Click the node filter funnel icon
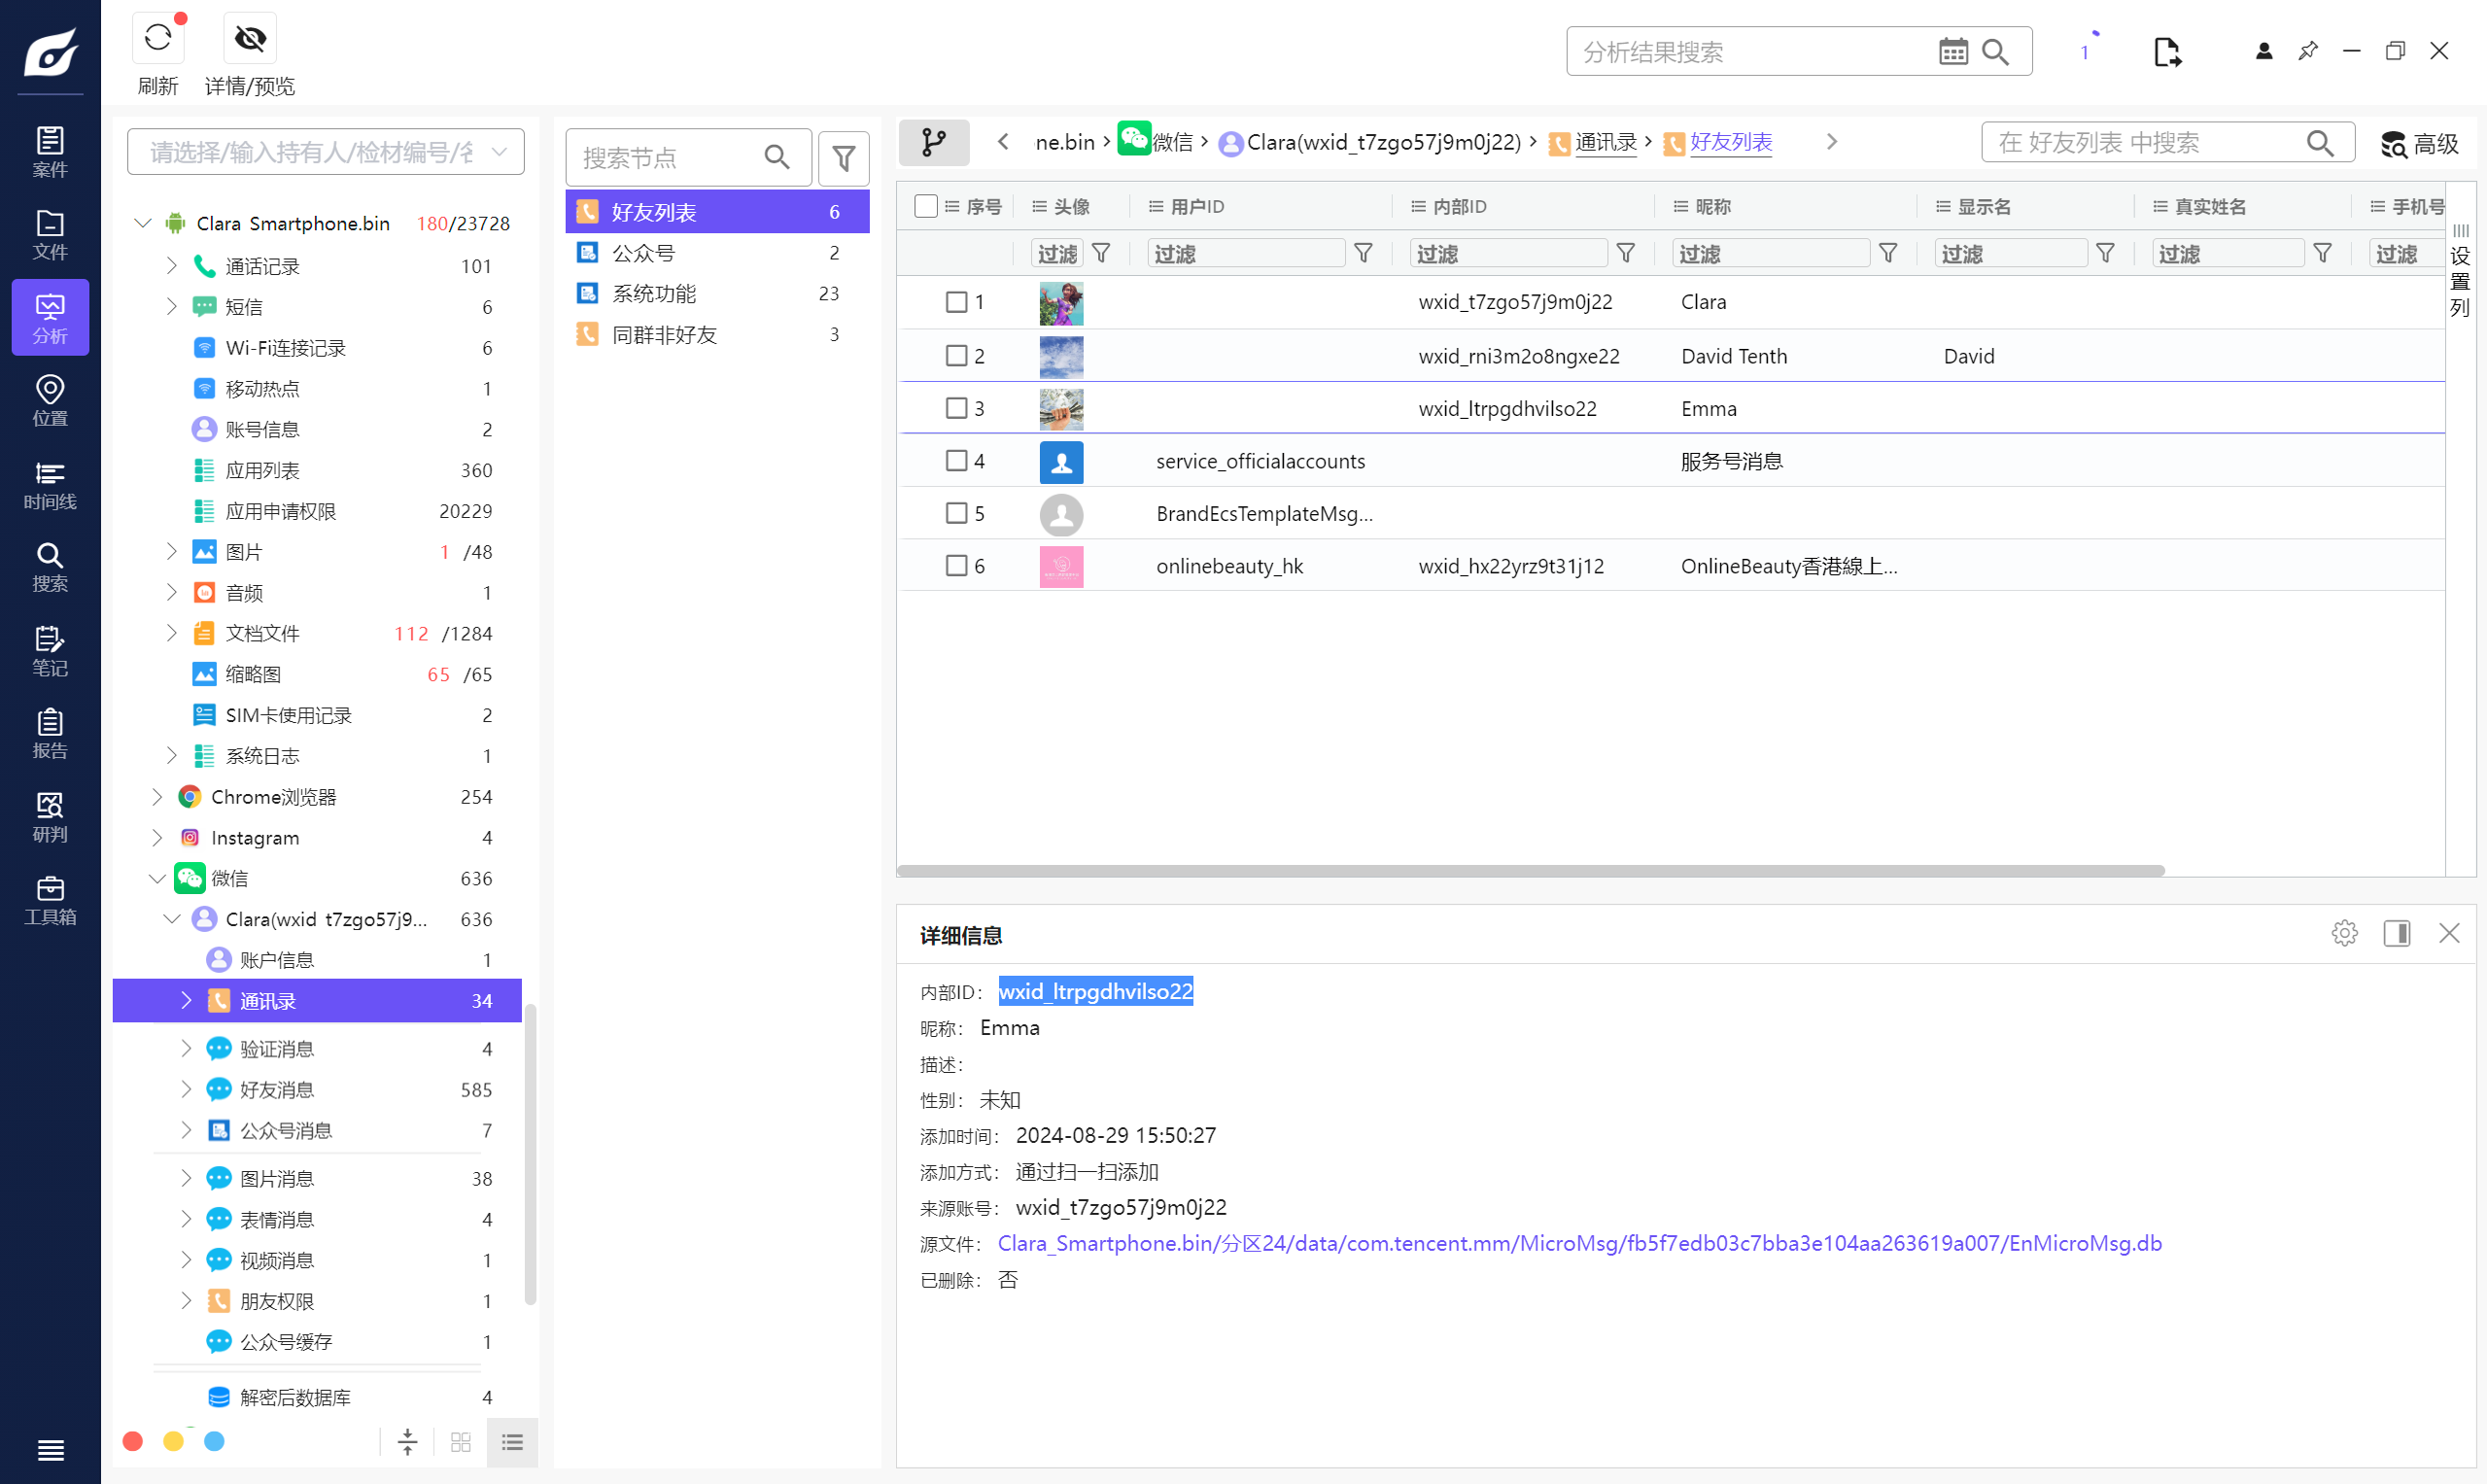Screen dimensions: 2487x1484 [x=843, y=157]
